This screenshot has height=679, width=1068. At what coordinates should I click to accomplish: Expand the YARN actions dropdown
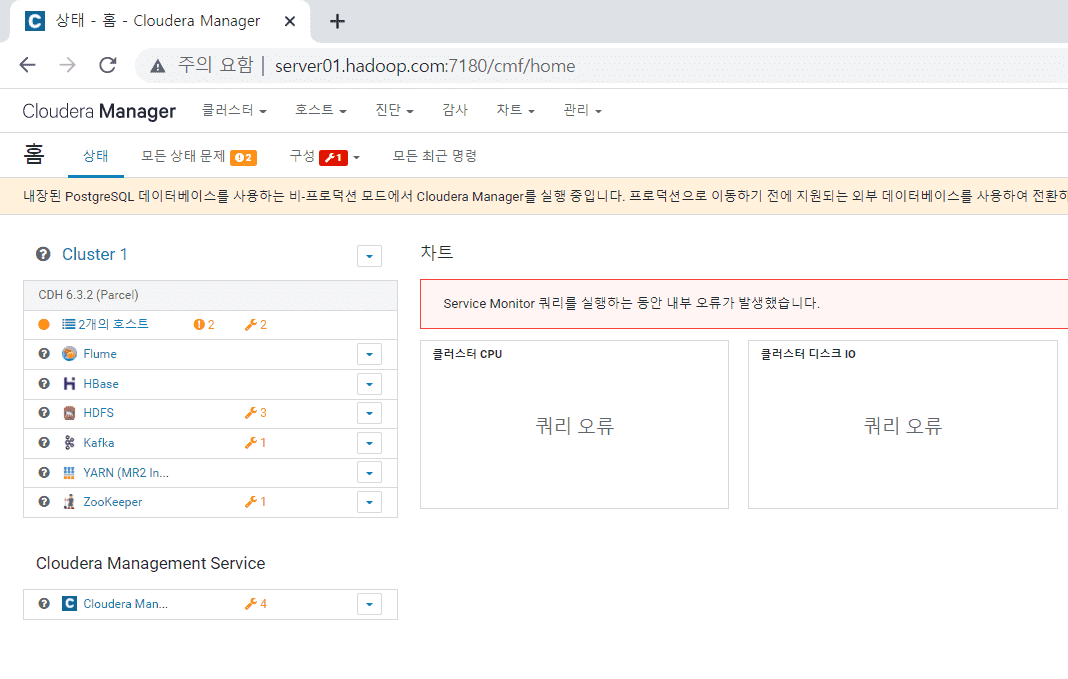tap(369, 473)
